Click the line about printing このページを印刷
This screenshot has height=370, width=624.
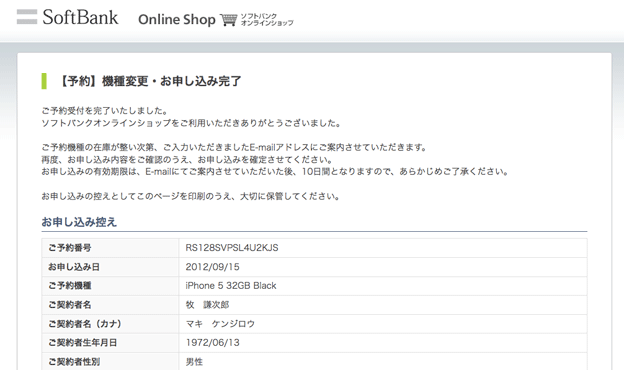(191, 196)
